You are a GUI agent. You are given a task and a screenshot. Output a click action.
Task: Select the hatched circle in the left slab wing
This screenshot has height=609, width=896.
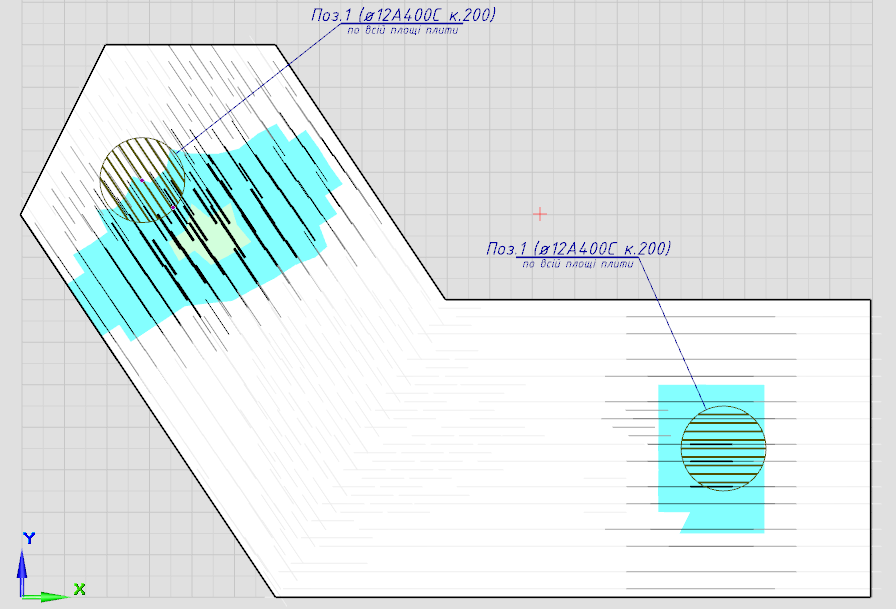point(143,180)
